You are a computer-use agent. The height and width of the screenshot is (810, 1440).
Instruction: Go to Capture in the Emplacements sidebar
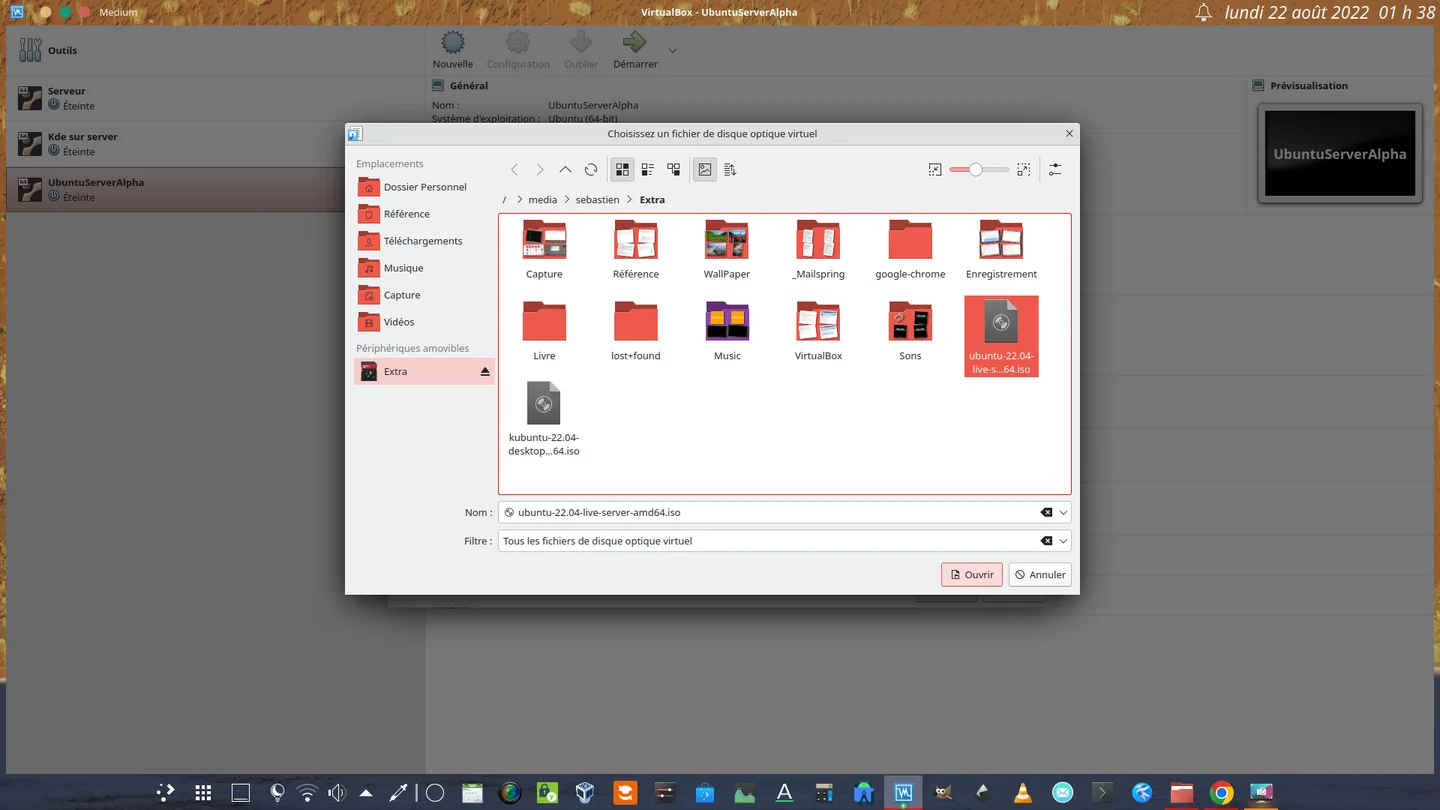pyautogui.click(x=424, y=295)
